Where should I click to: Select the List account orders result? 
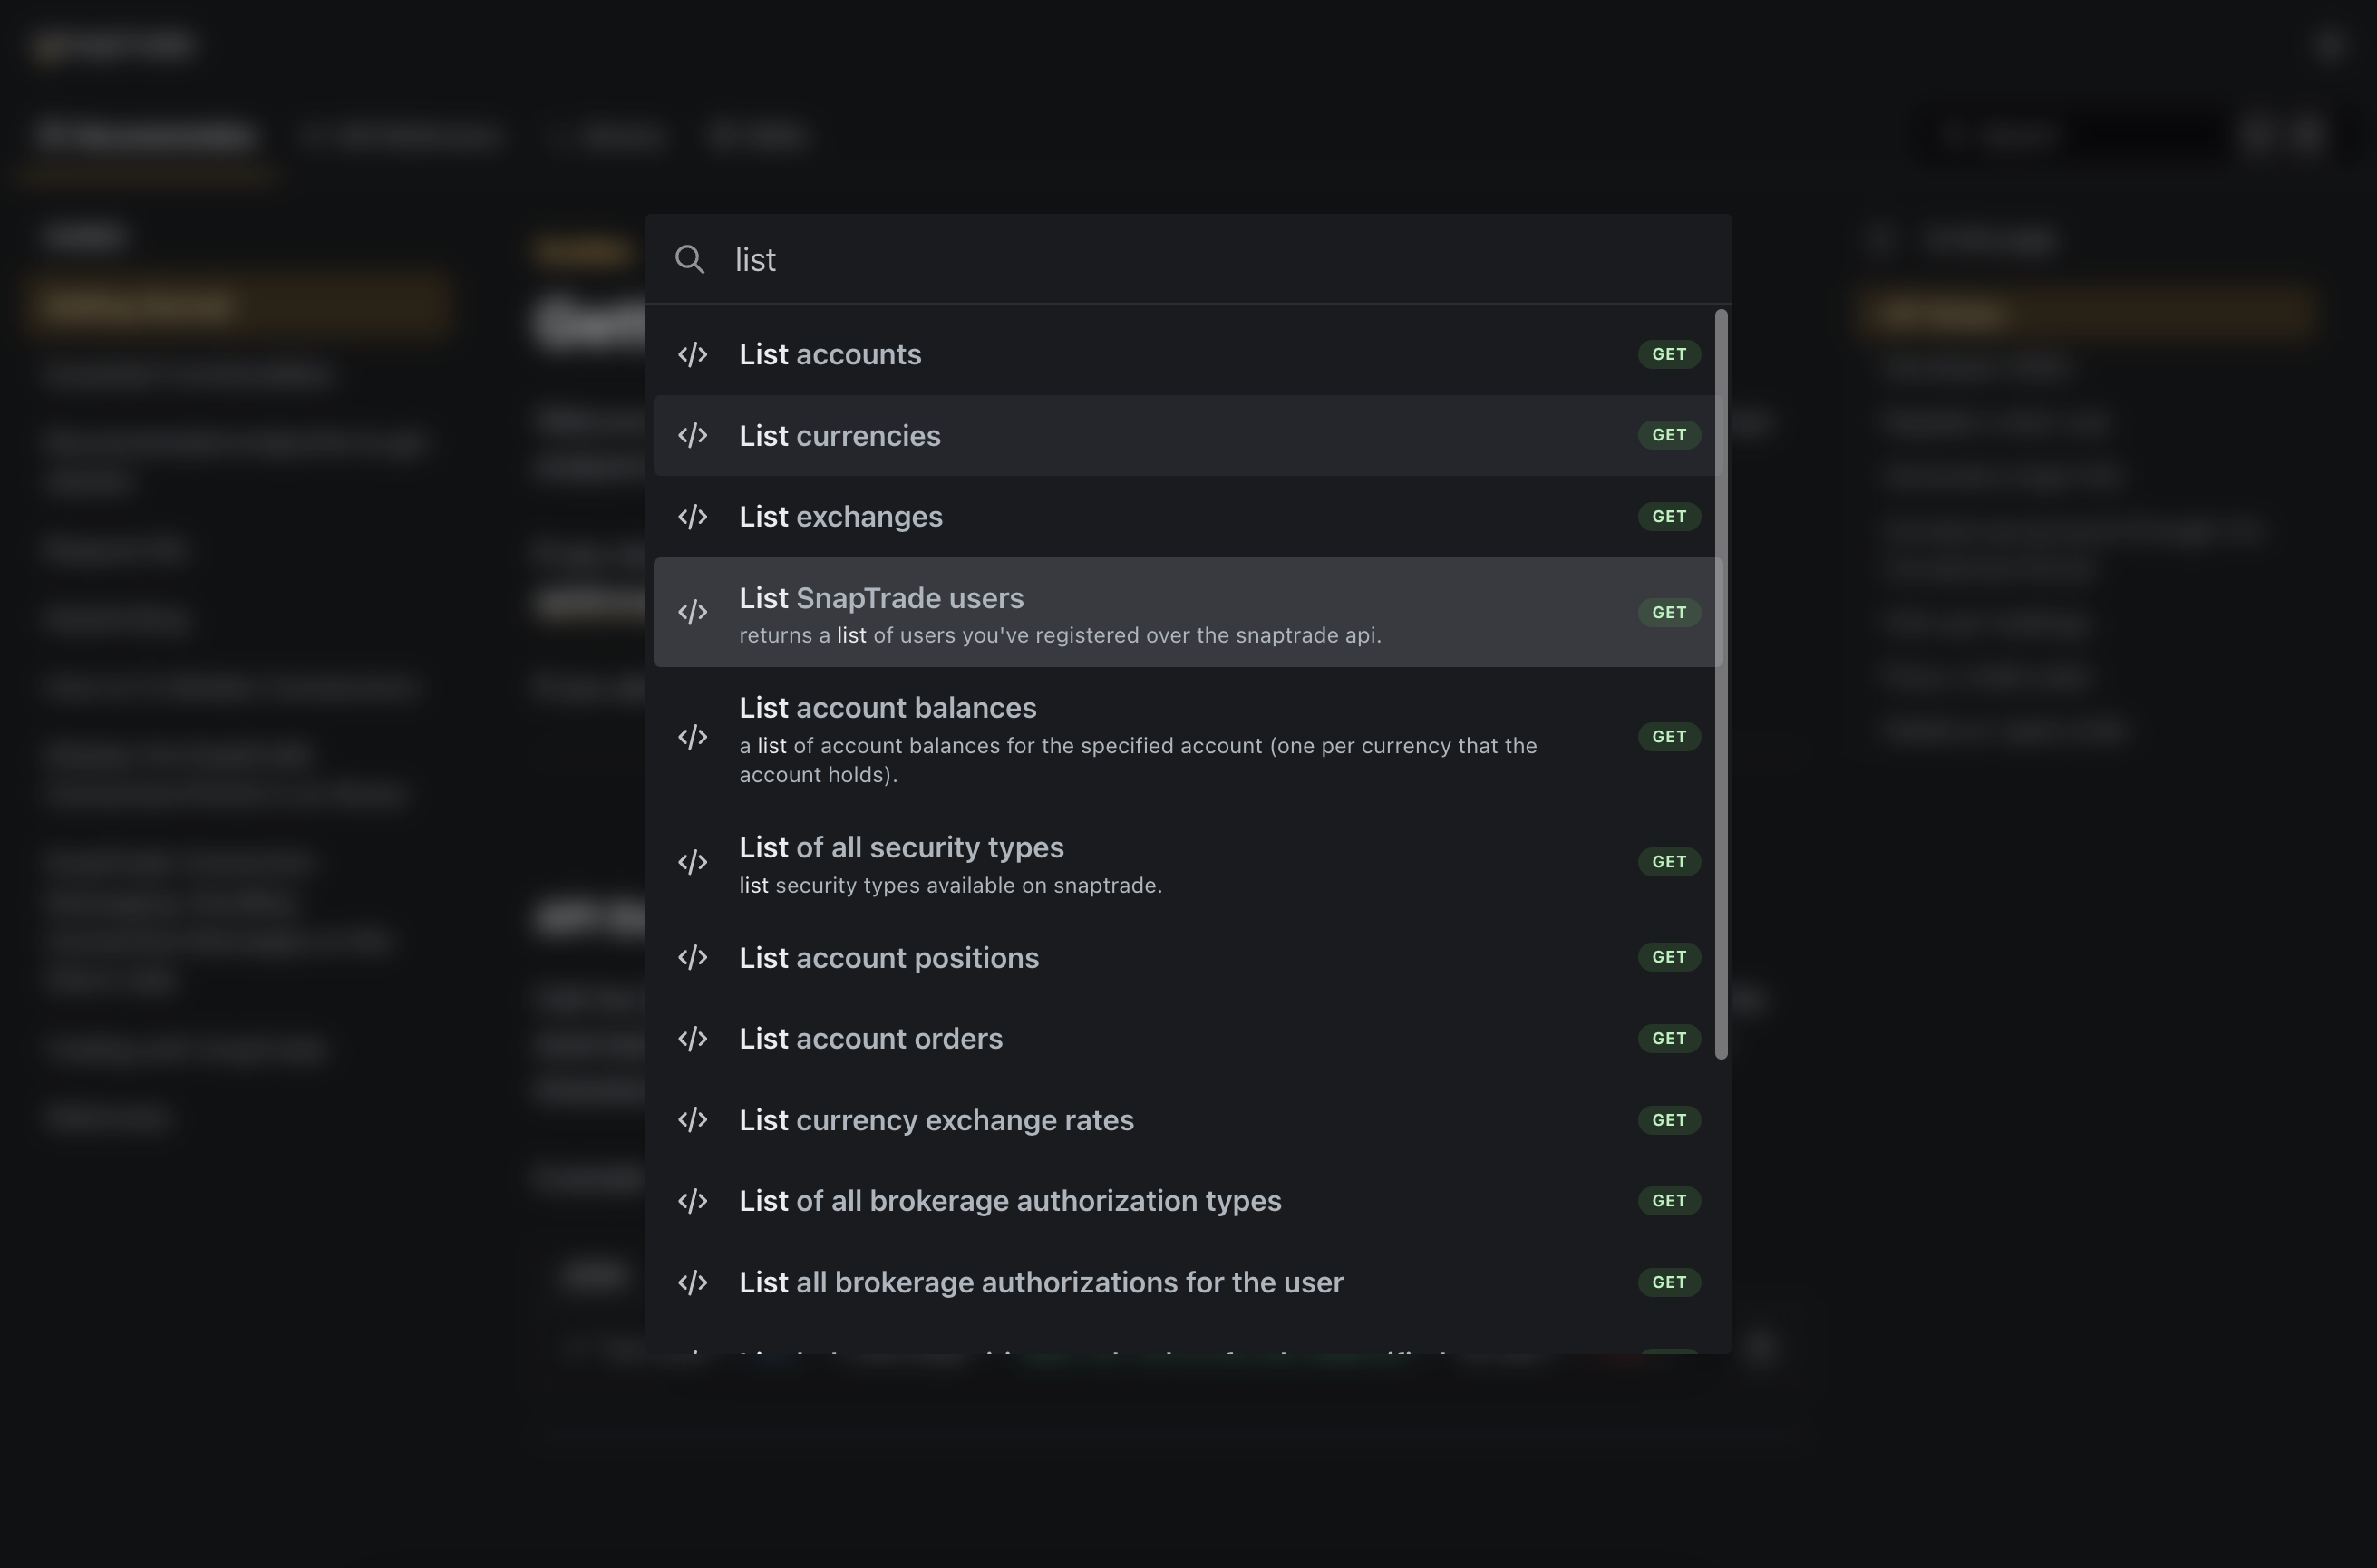point(1188,1039)
